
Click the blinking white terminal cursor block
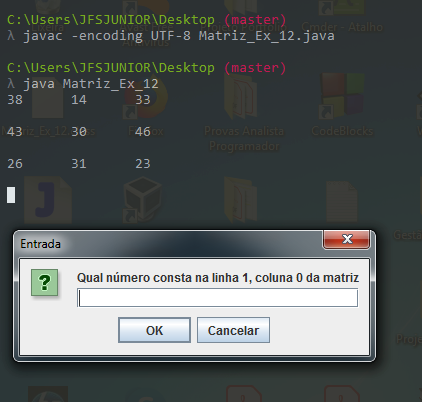pyautogui.click(x=11, y=195)
